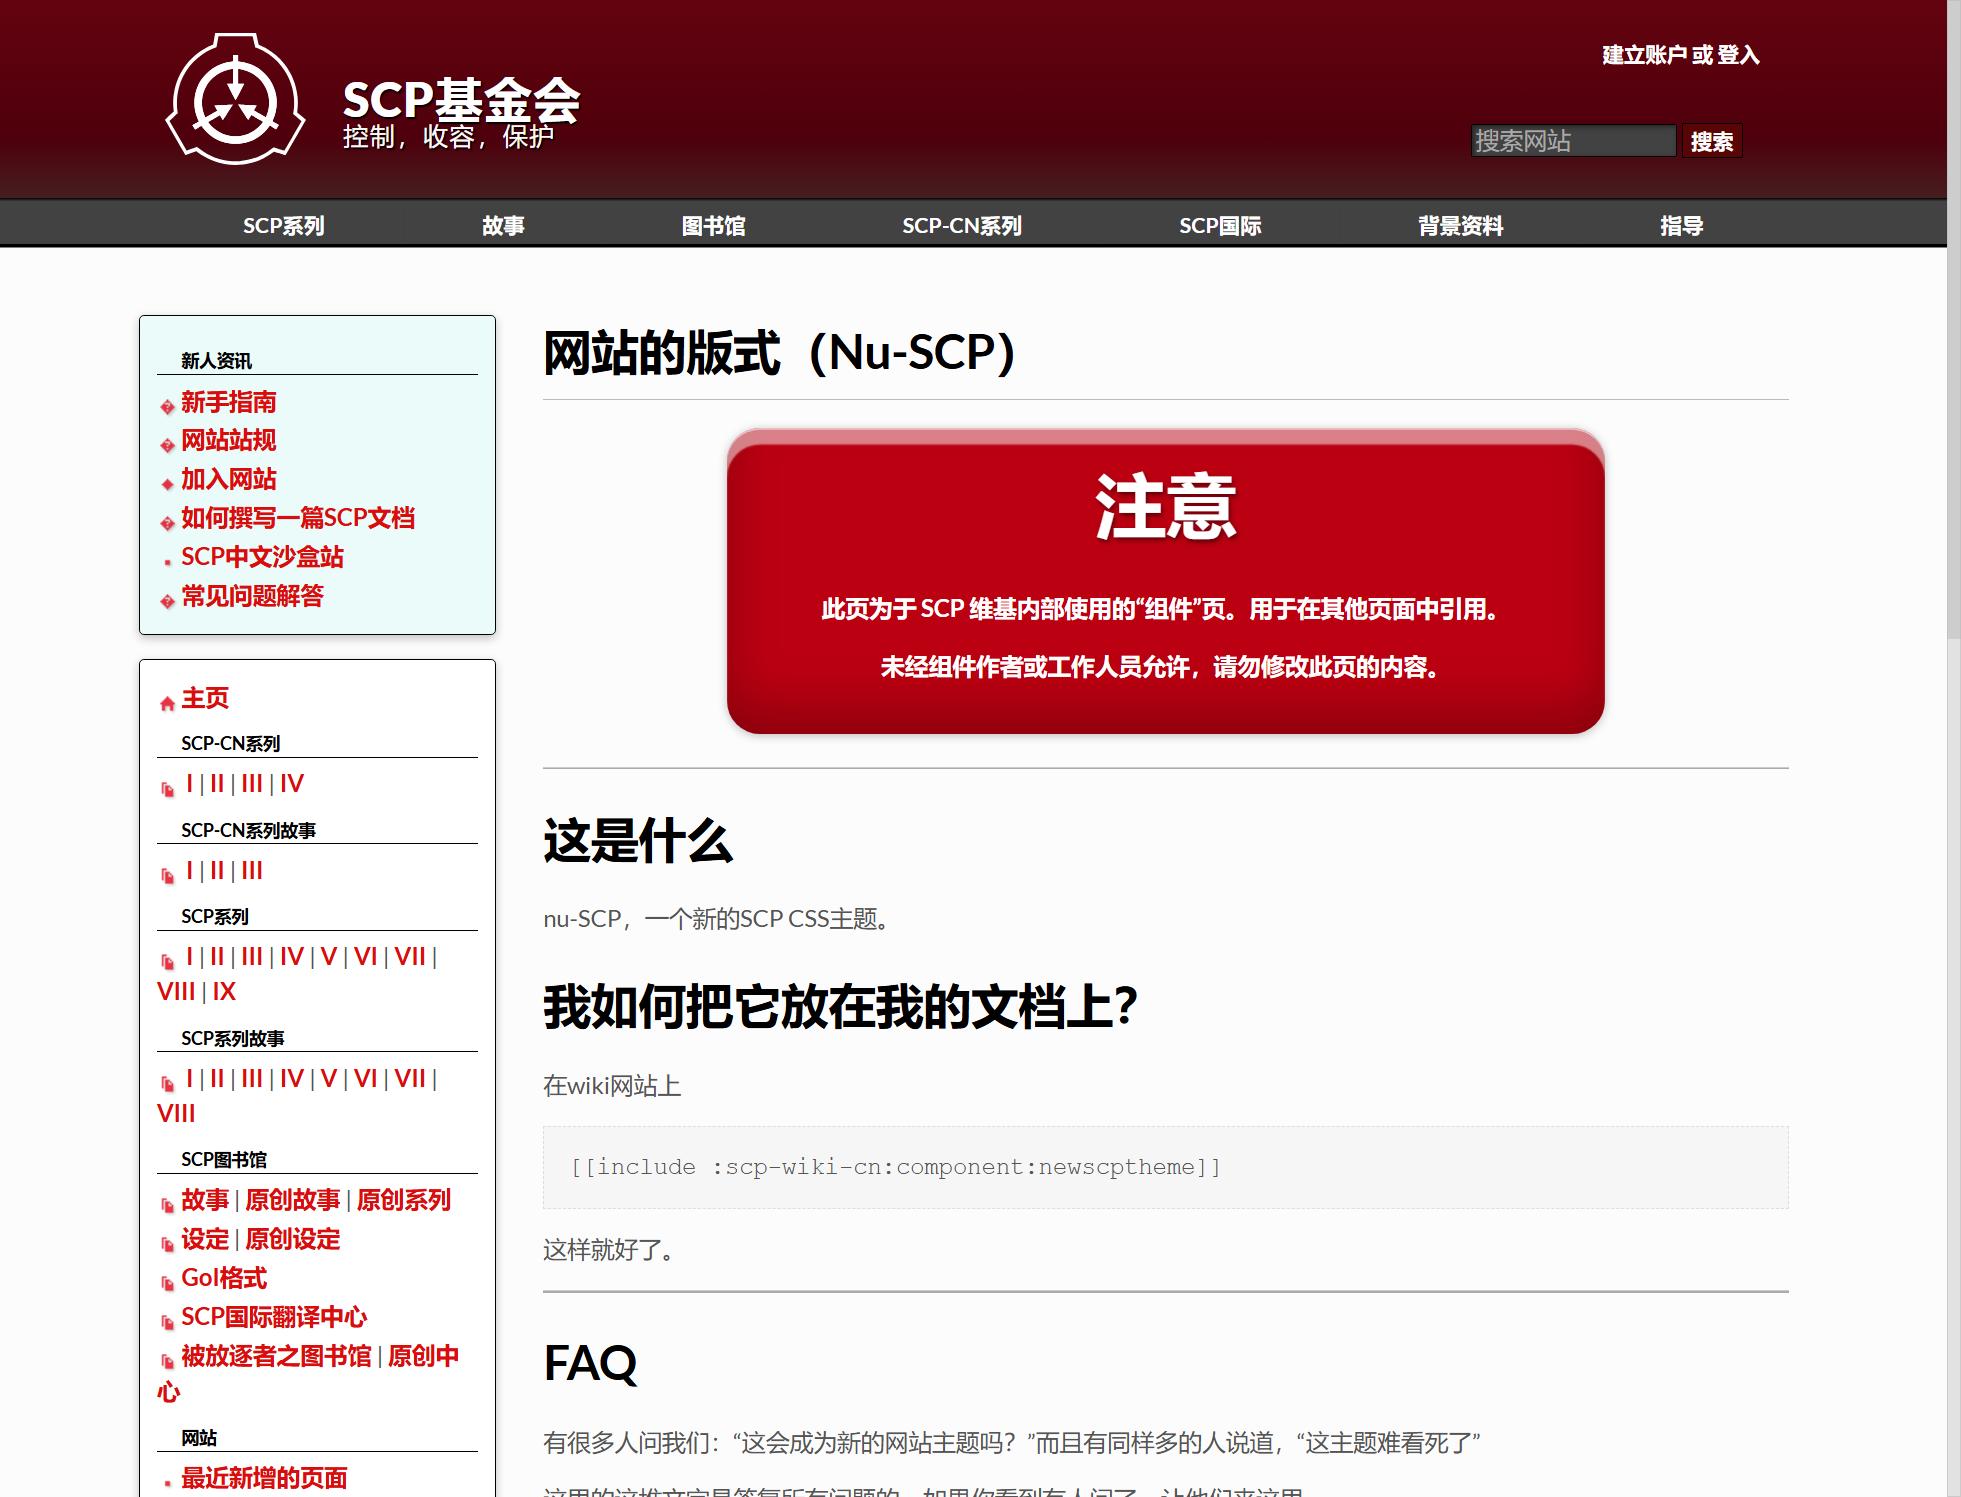Click the 建立账户 link
The width and height of the screenshot is (1961, 1497).
pos(1644,55)
